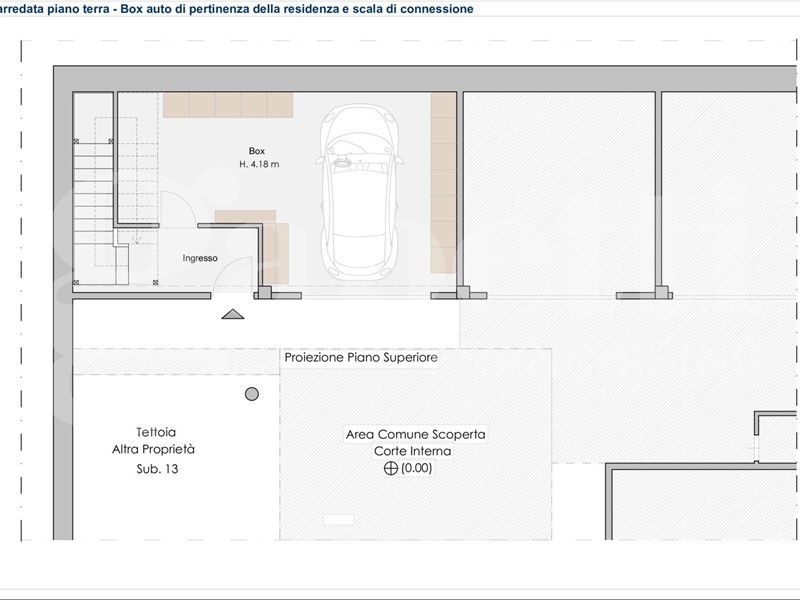
Task: Click the 'Box H. 4.18 m' label
Action: (258, 157)
